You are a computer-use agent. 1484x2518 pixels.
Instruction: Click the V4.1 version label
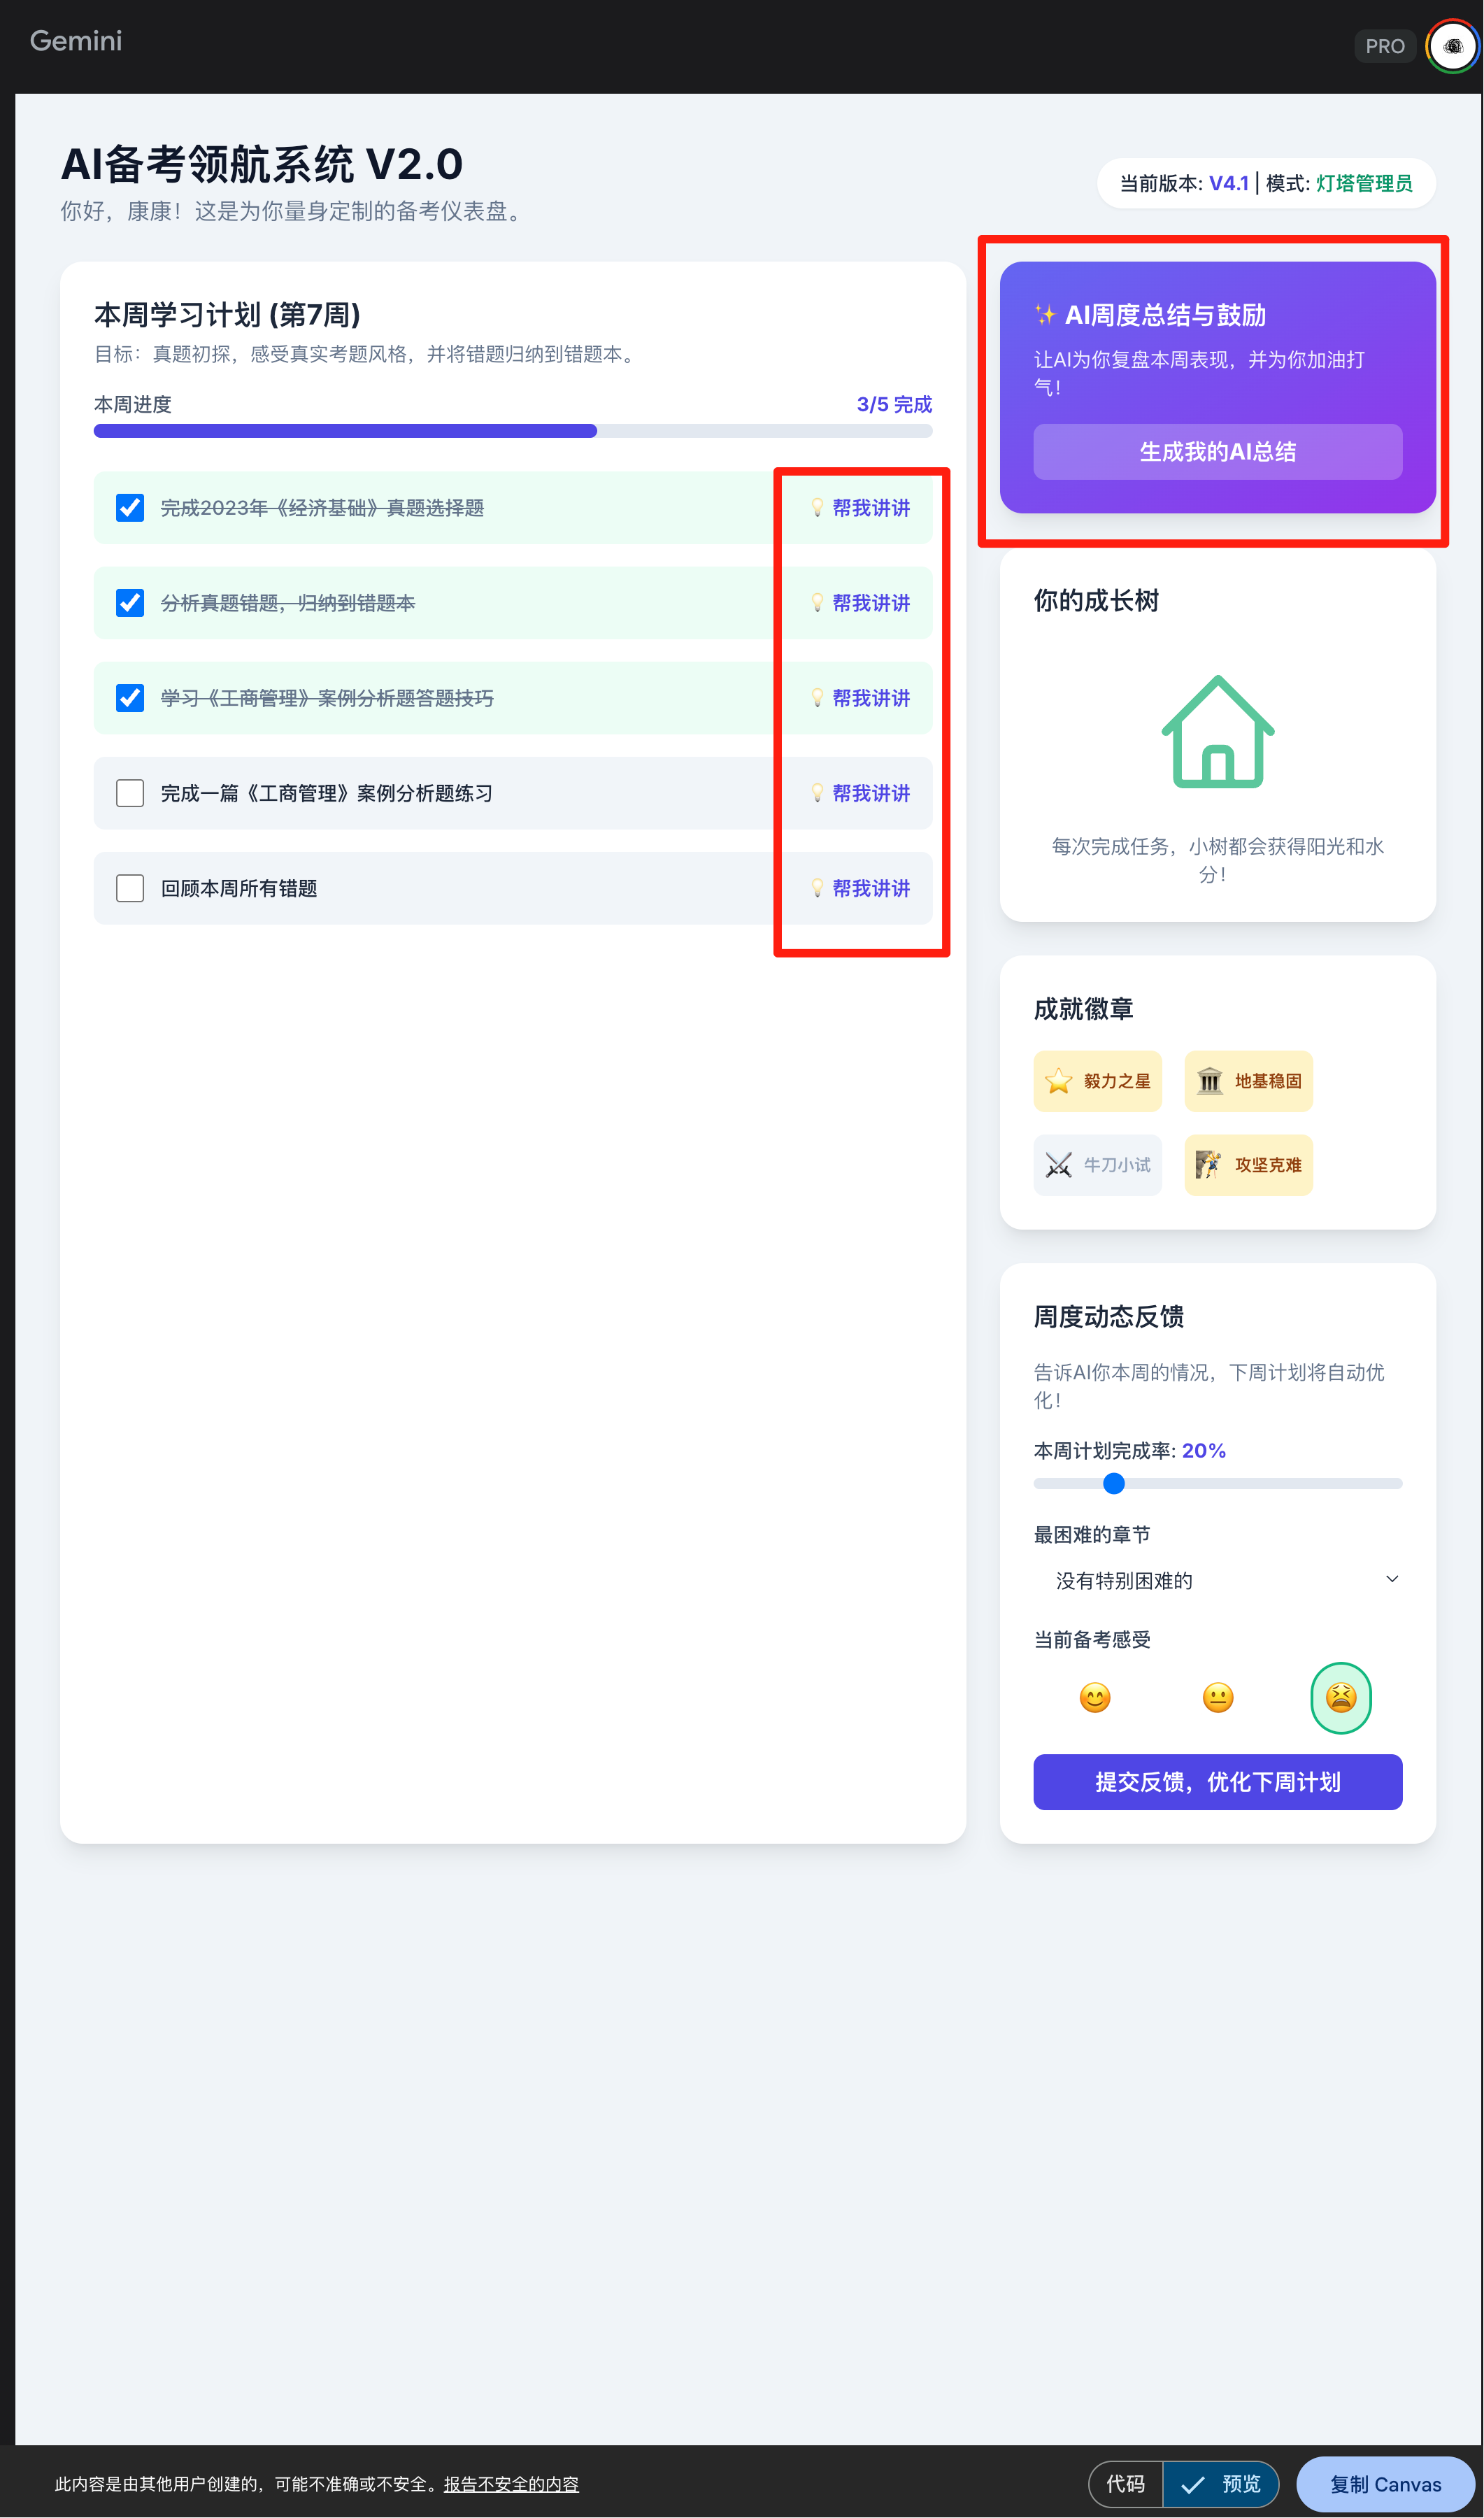coord(1229,184)
